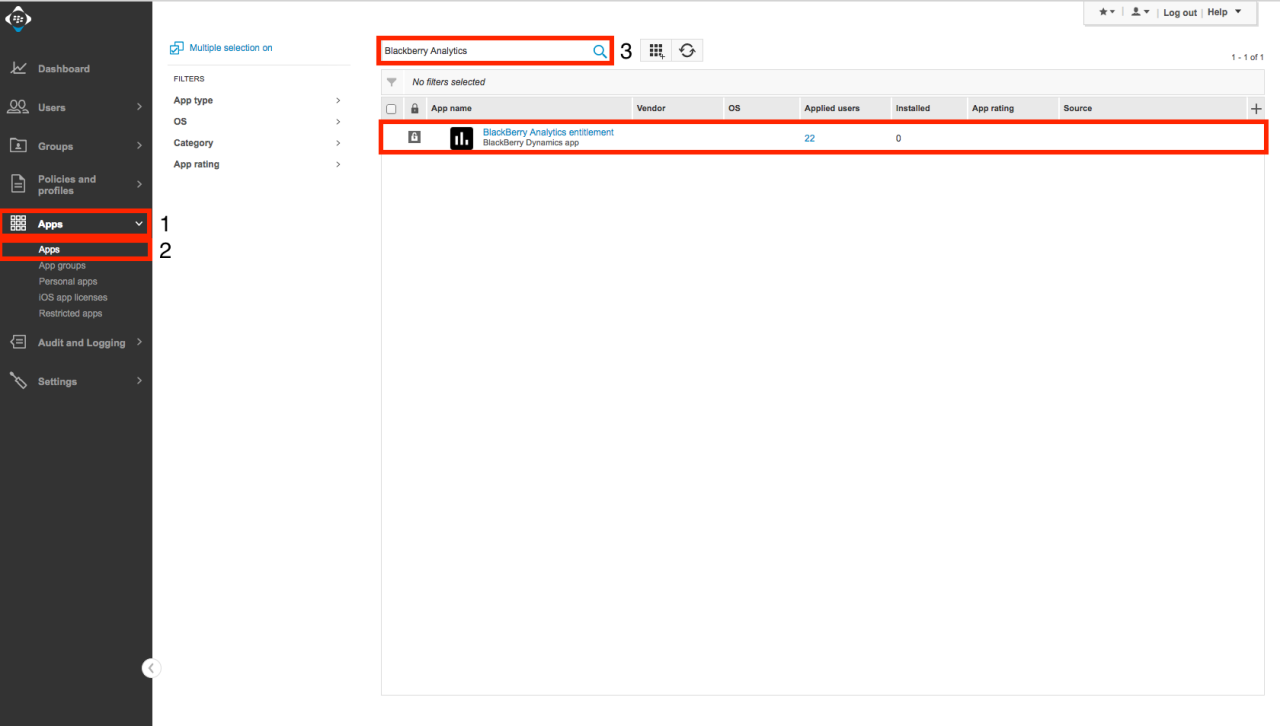
Task: Open iOS app licenses submenu item
Action: pyautogui.click(x=73, y=298)
